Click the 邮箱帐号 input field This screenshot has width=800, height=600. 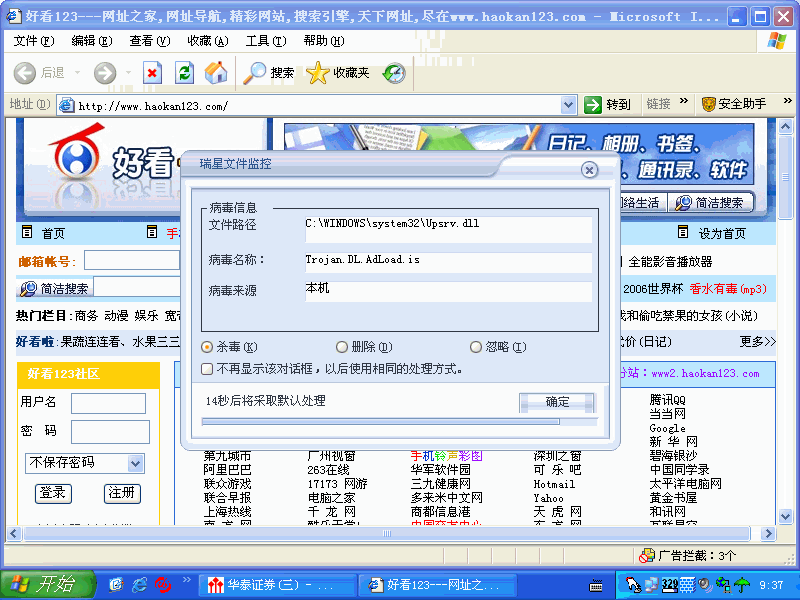pyautogui.click(x=132, y=260)
